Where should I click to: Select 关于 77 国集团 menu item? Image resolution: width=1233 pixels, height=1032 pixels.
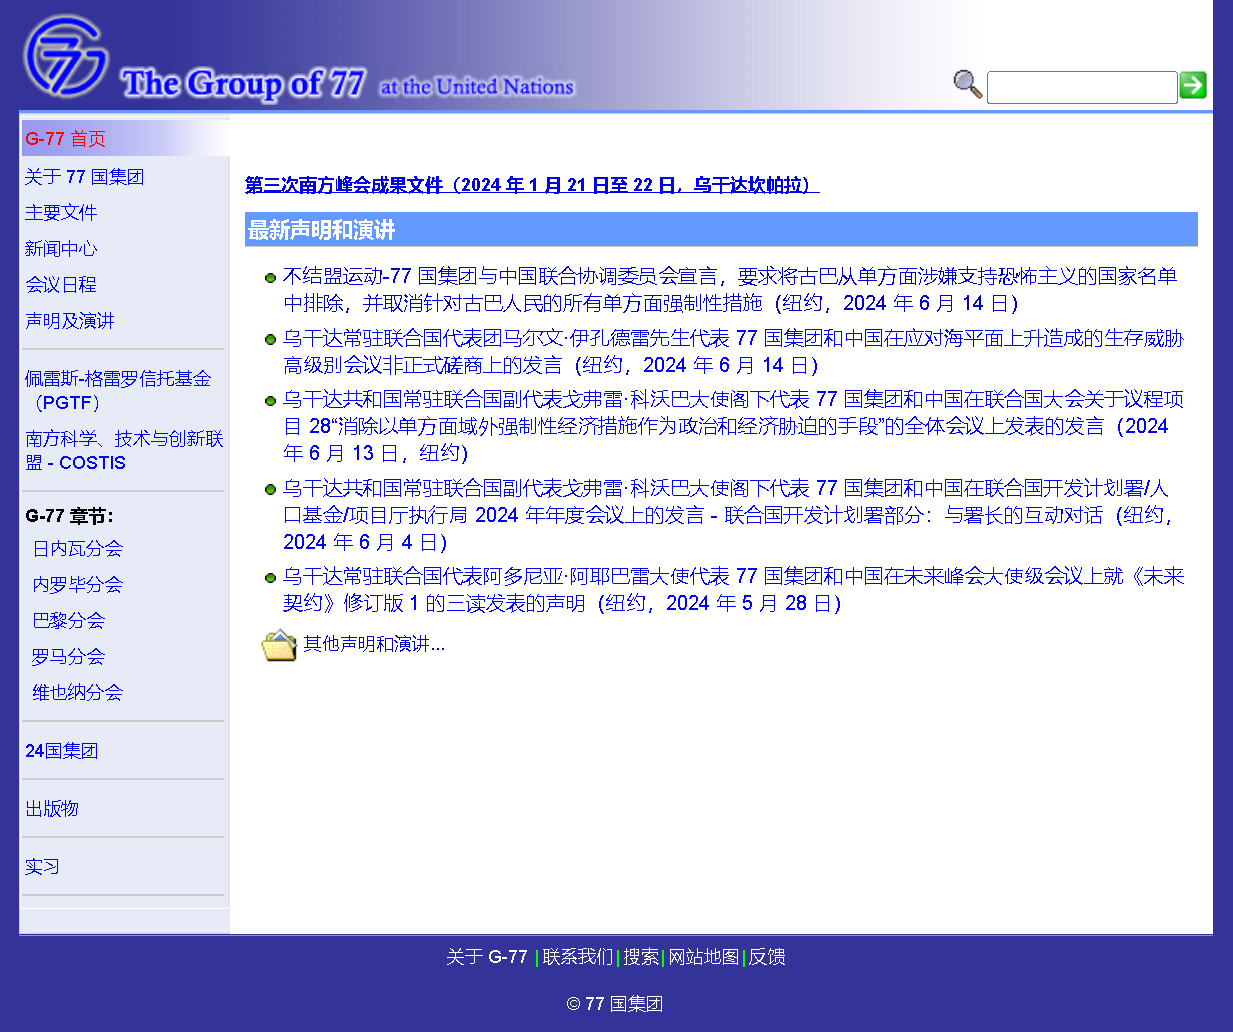coord(85,177)
